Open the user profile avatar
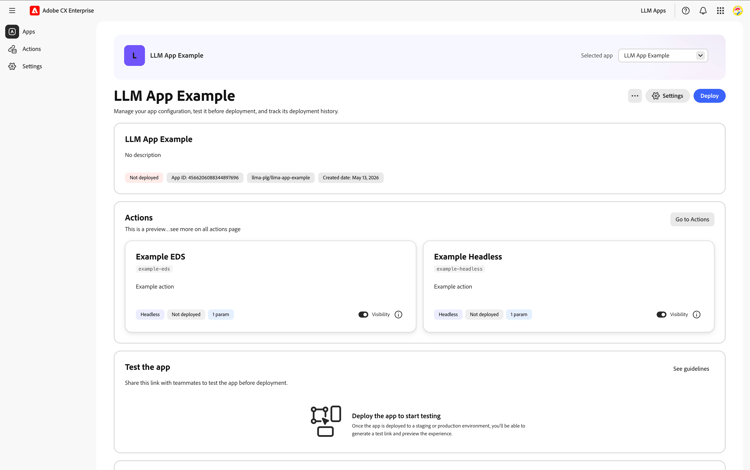Viewport: 750px width, 470px height. click(738, 11)
